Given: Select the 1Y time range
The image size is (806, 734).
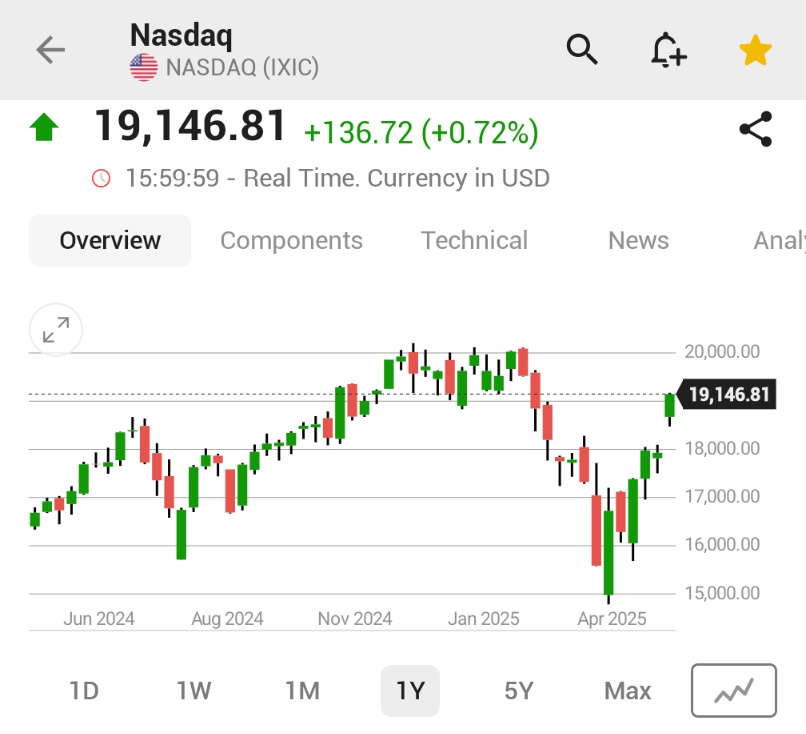Looking at the screenshot, I should (410, 691).
